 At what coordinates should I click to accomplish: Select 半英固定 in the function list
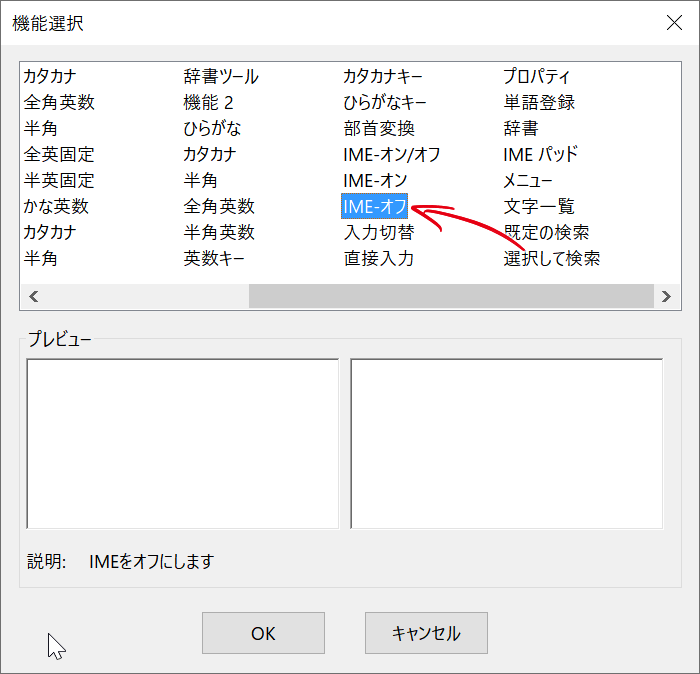tap(58, 180)
